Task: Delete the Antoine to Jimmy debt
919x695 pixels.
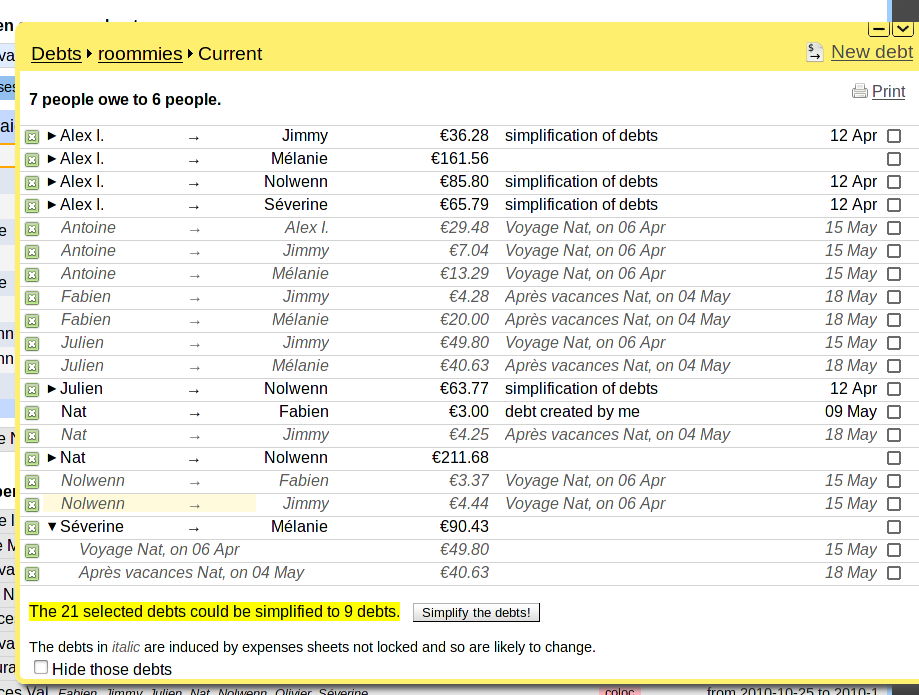Action: coord(32,251)
